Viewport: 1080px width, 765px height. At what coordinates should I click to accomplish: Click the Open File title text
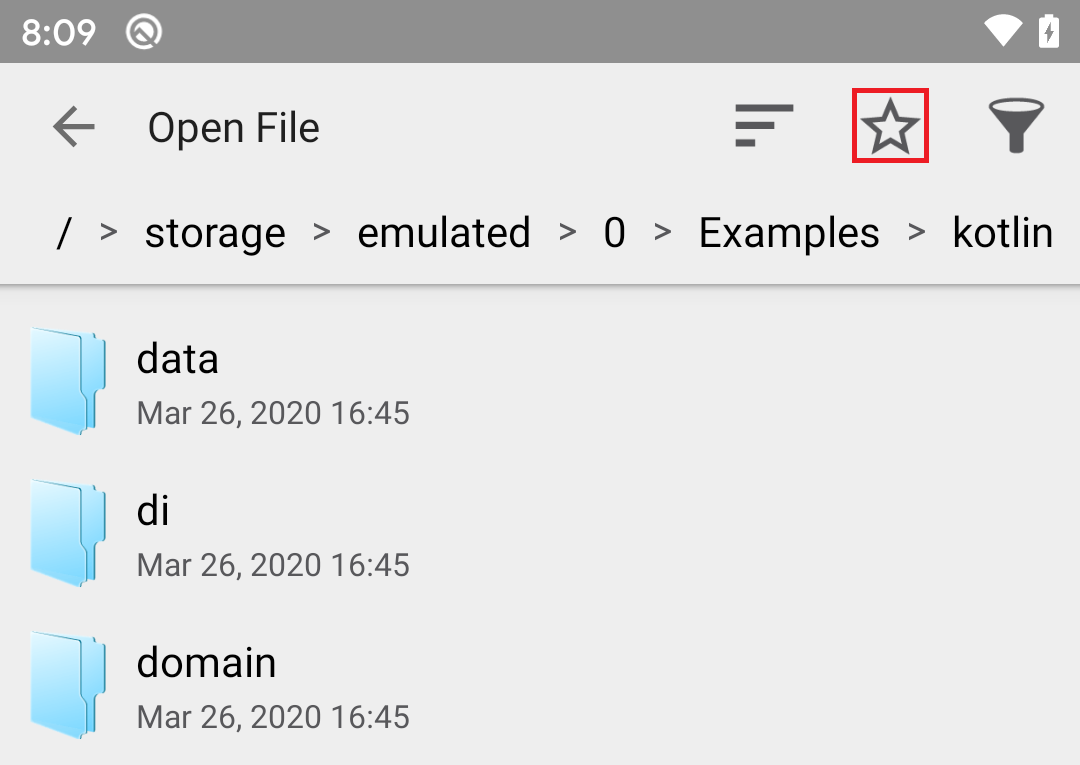[x=234, y=128]
